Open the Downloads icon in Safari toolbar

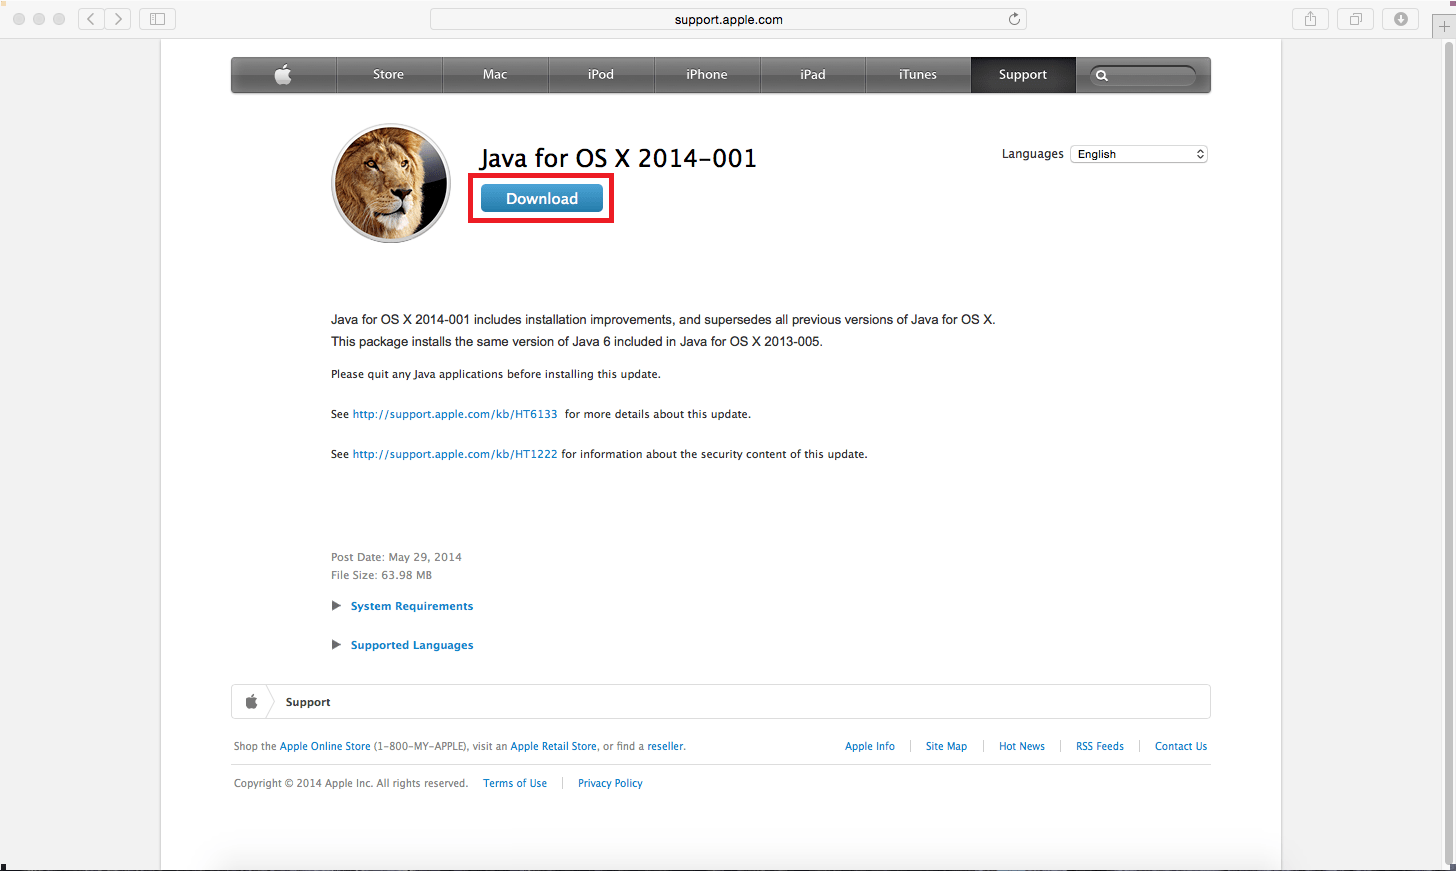[x=1401, y=19]
